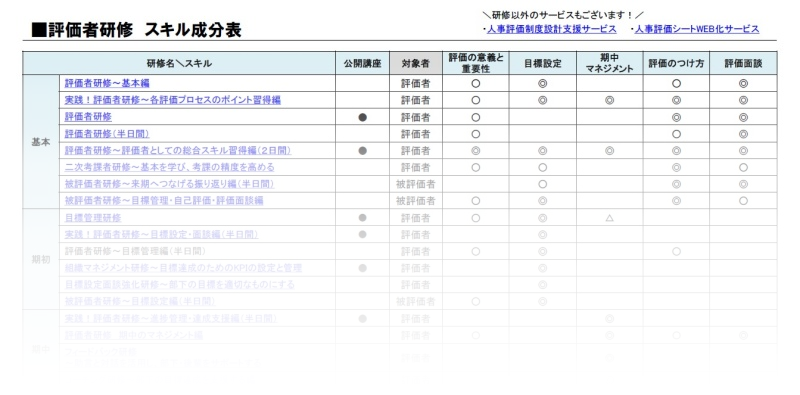Screen dimensions: 800x395
Task: Open the 評価者研修(半日間) link
Action: coord(107,134)
